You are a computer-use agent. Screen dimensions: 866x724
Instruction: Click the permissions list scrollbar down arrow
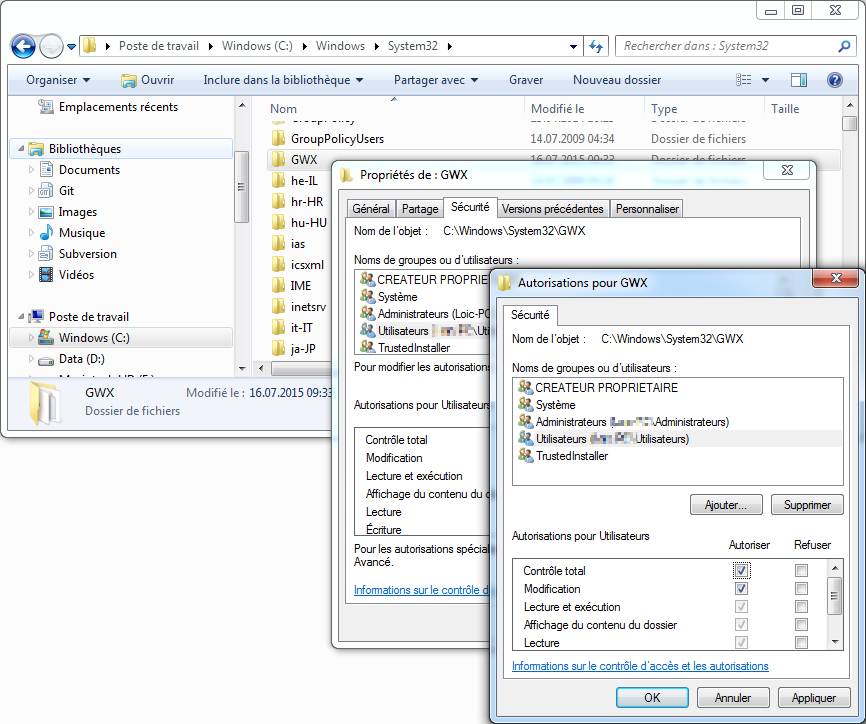pyautogui.click(x=836, y=642)
